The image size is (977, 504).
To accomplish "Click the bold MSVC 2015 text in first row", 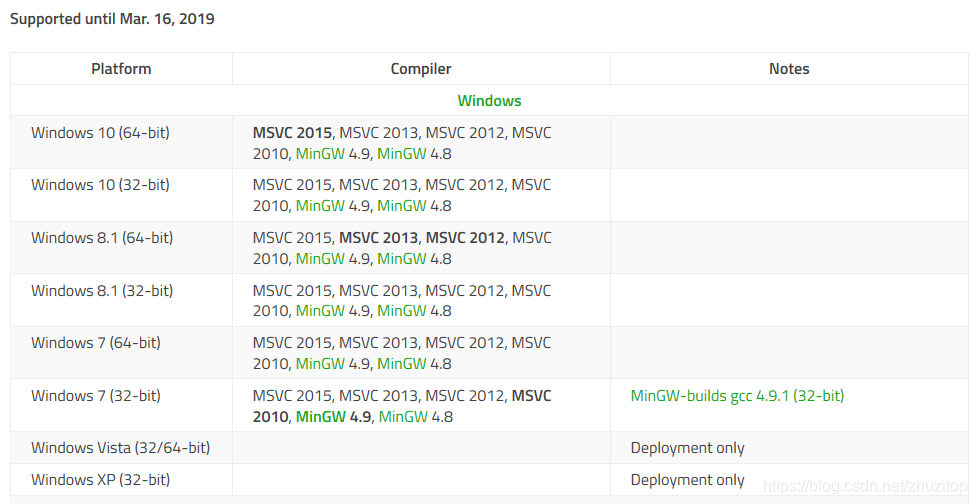I will tap(292, 133).
